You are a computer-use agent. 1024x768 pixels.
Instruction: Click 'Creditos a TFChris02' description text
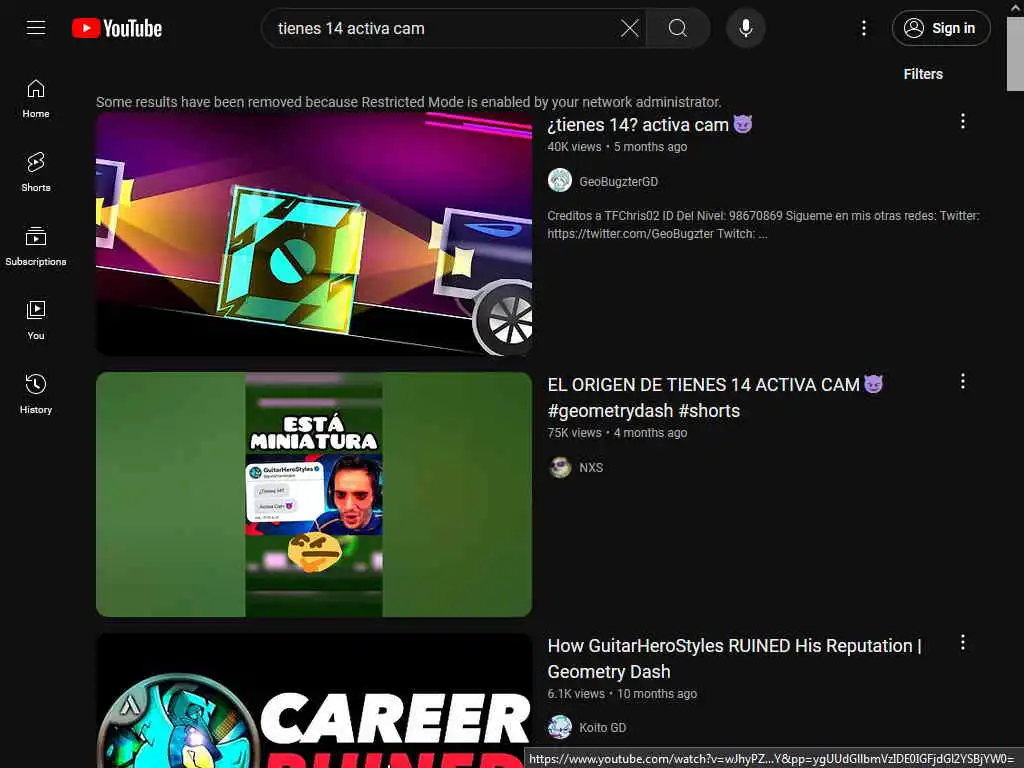point(763,225)
